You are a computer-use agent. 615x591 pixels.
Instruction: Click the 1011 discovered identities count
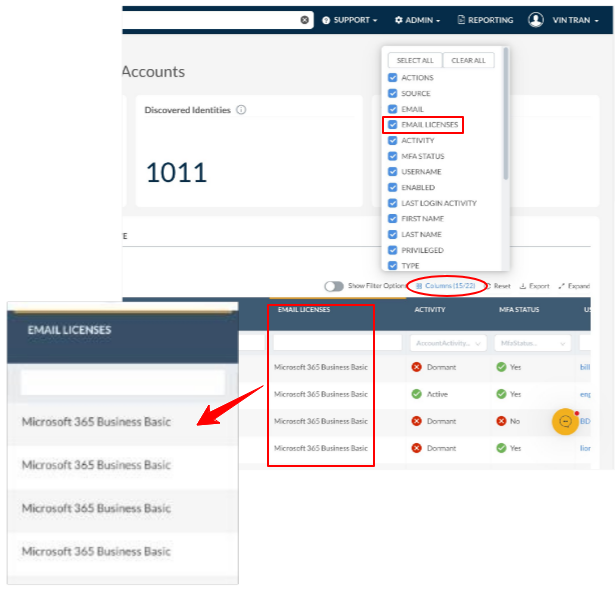coord(176,173)
